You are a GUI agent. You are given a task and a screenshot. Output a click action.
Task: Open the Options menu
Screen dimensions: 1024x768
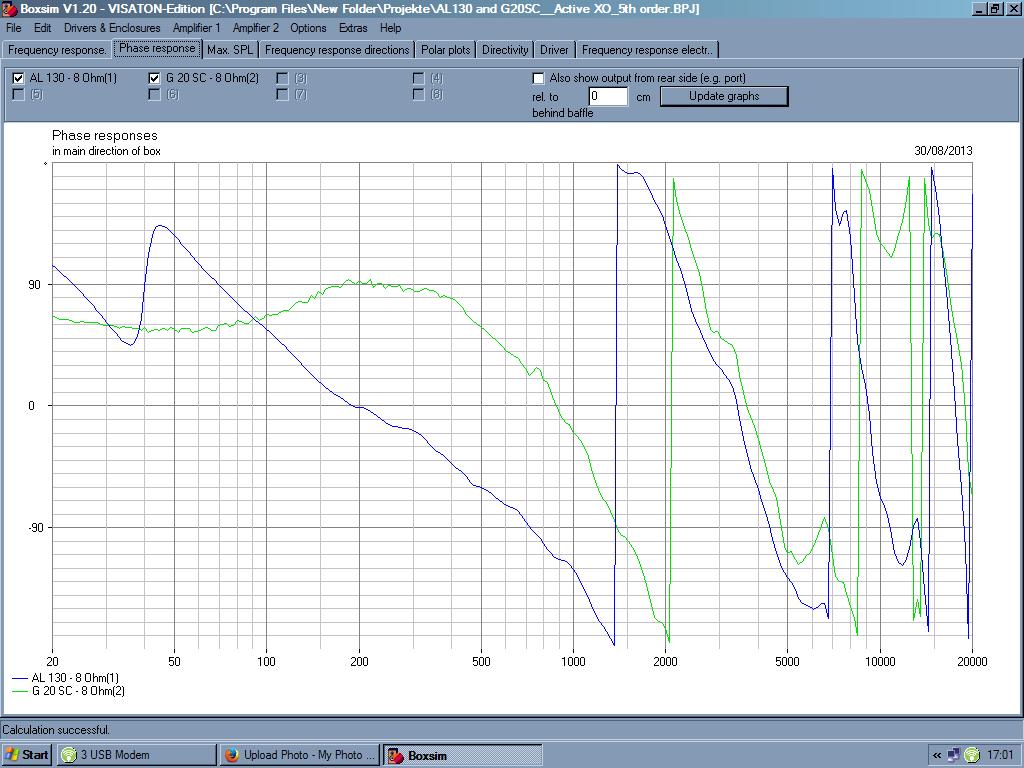click(308, 28)
